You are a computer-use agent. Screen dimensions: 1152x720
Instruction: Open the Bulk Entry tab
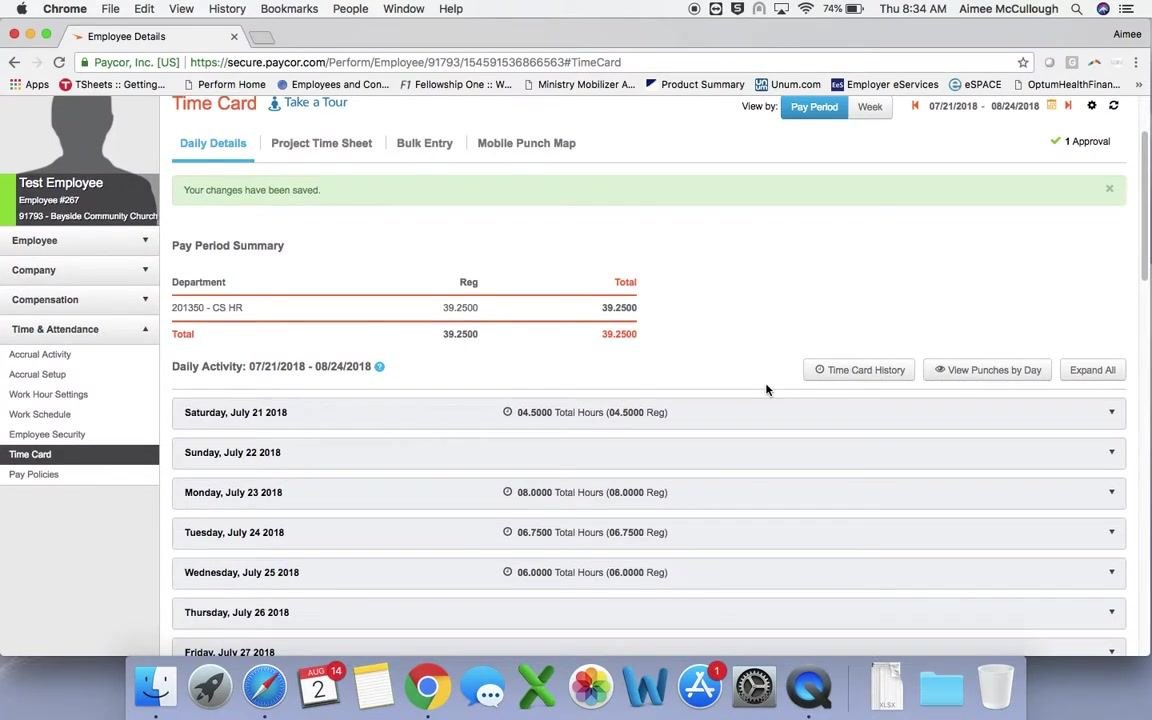[425, 143]
